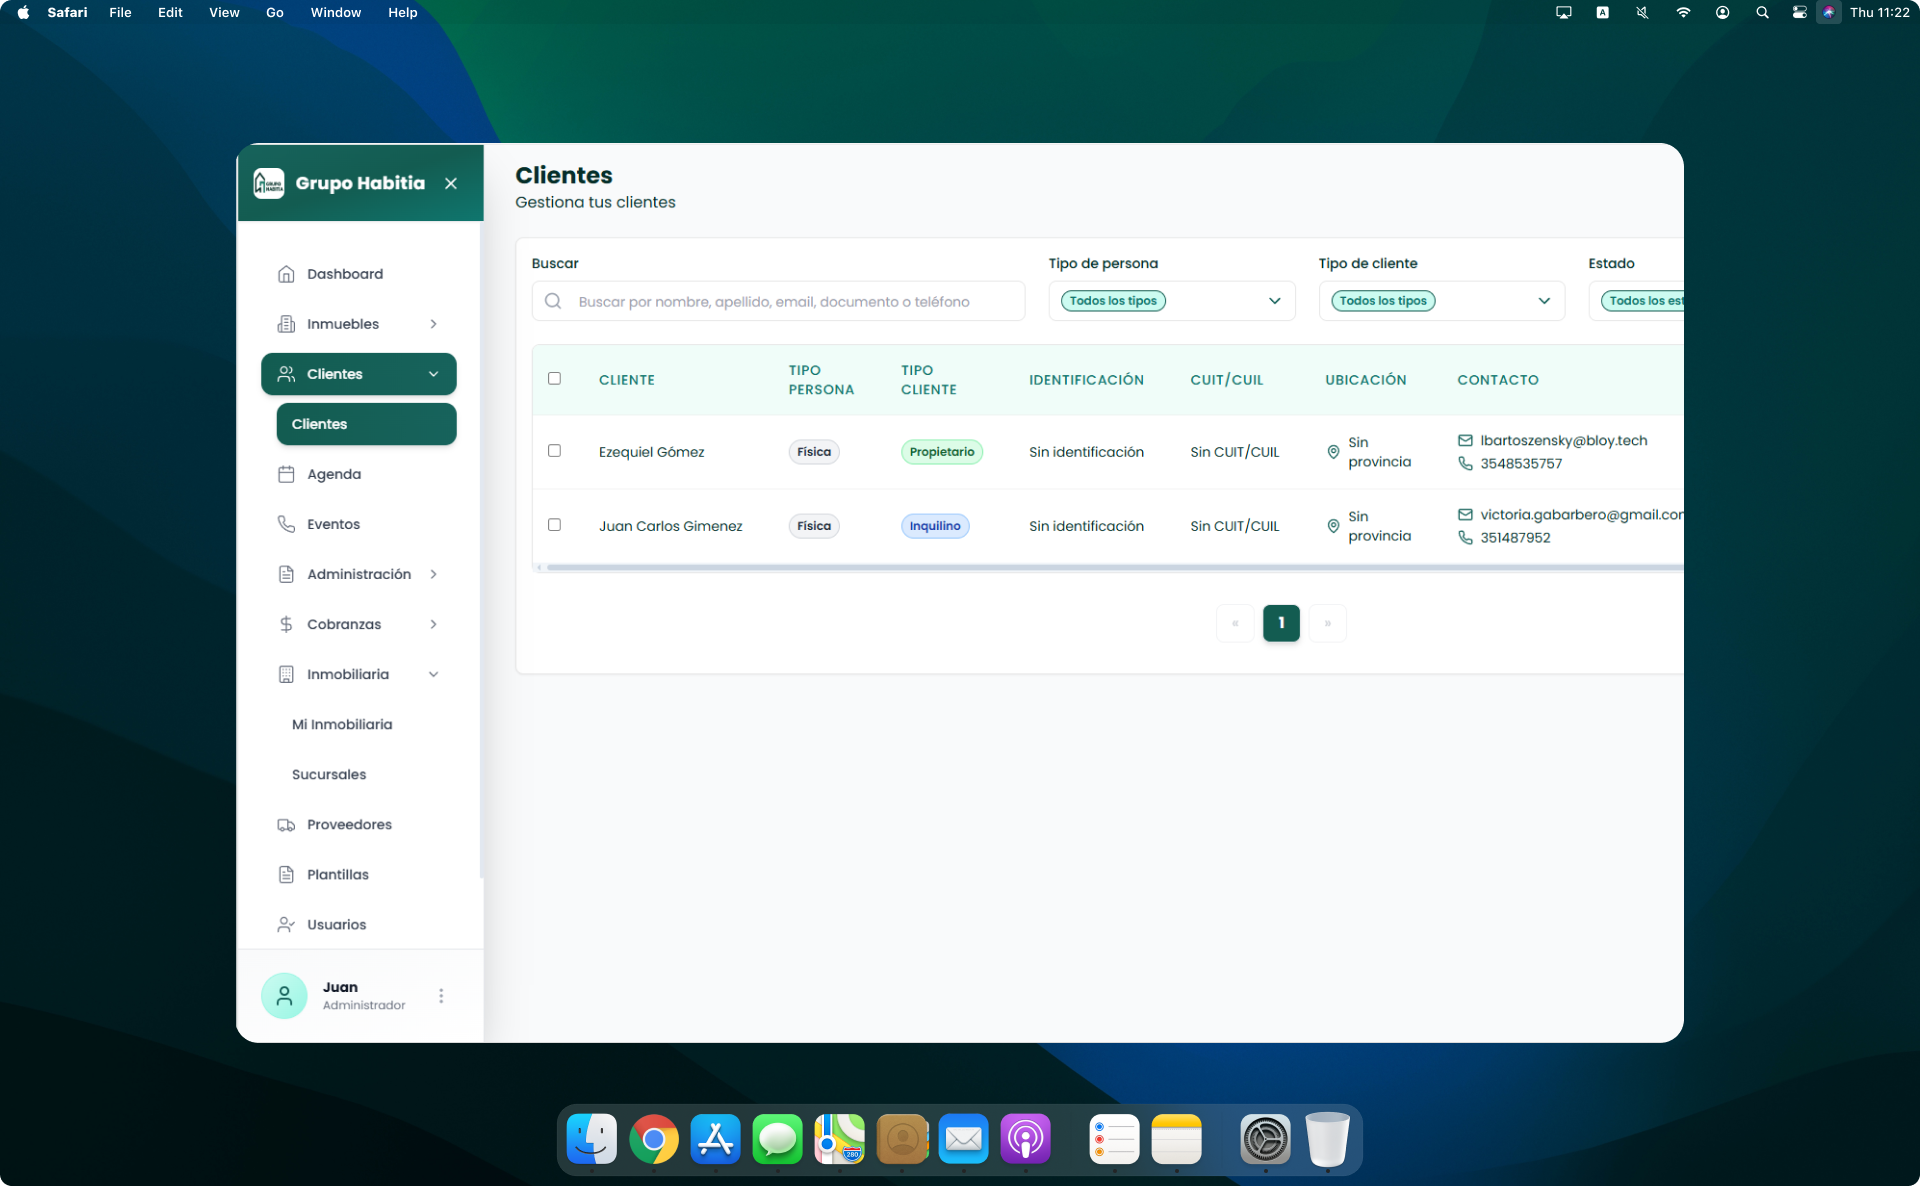Click the Usuarios person icon
1920x1186 pixels.
click(286, 925)
